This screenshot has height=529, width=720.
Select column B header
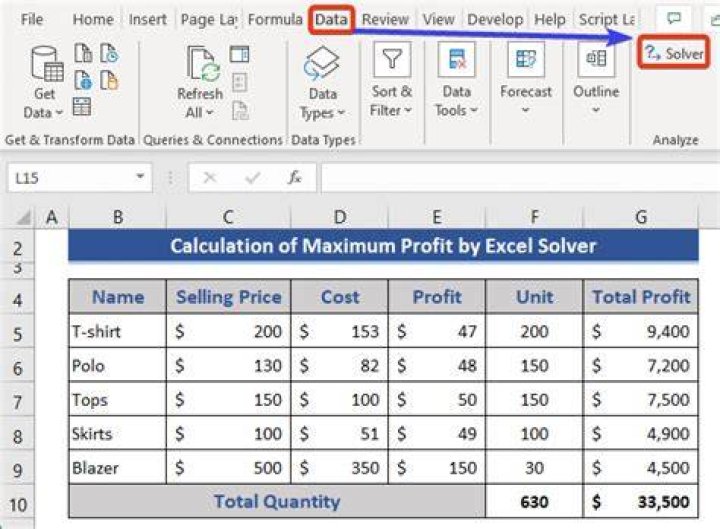[118, 217]
